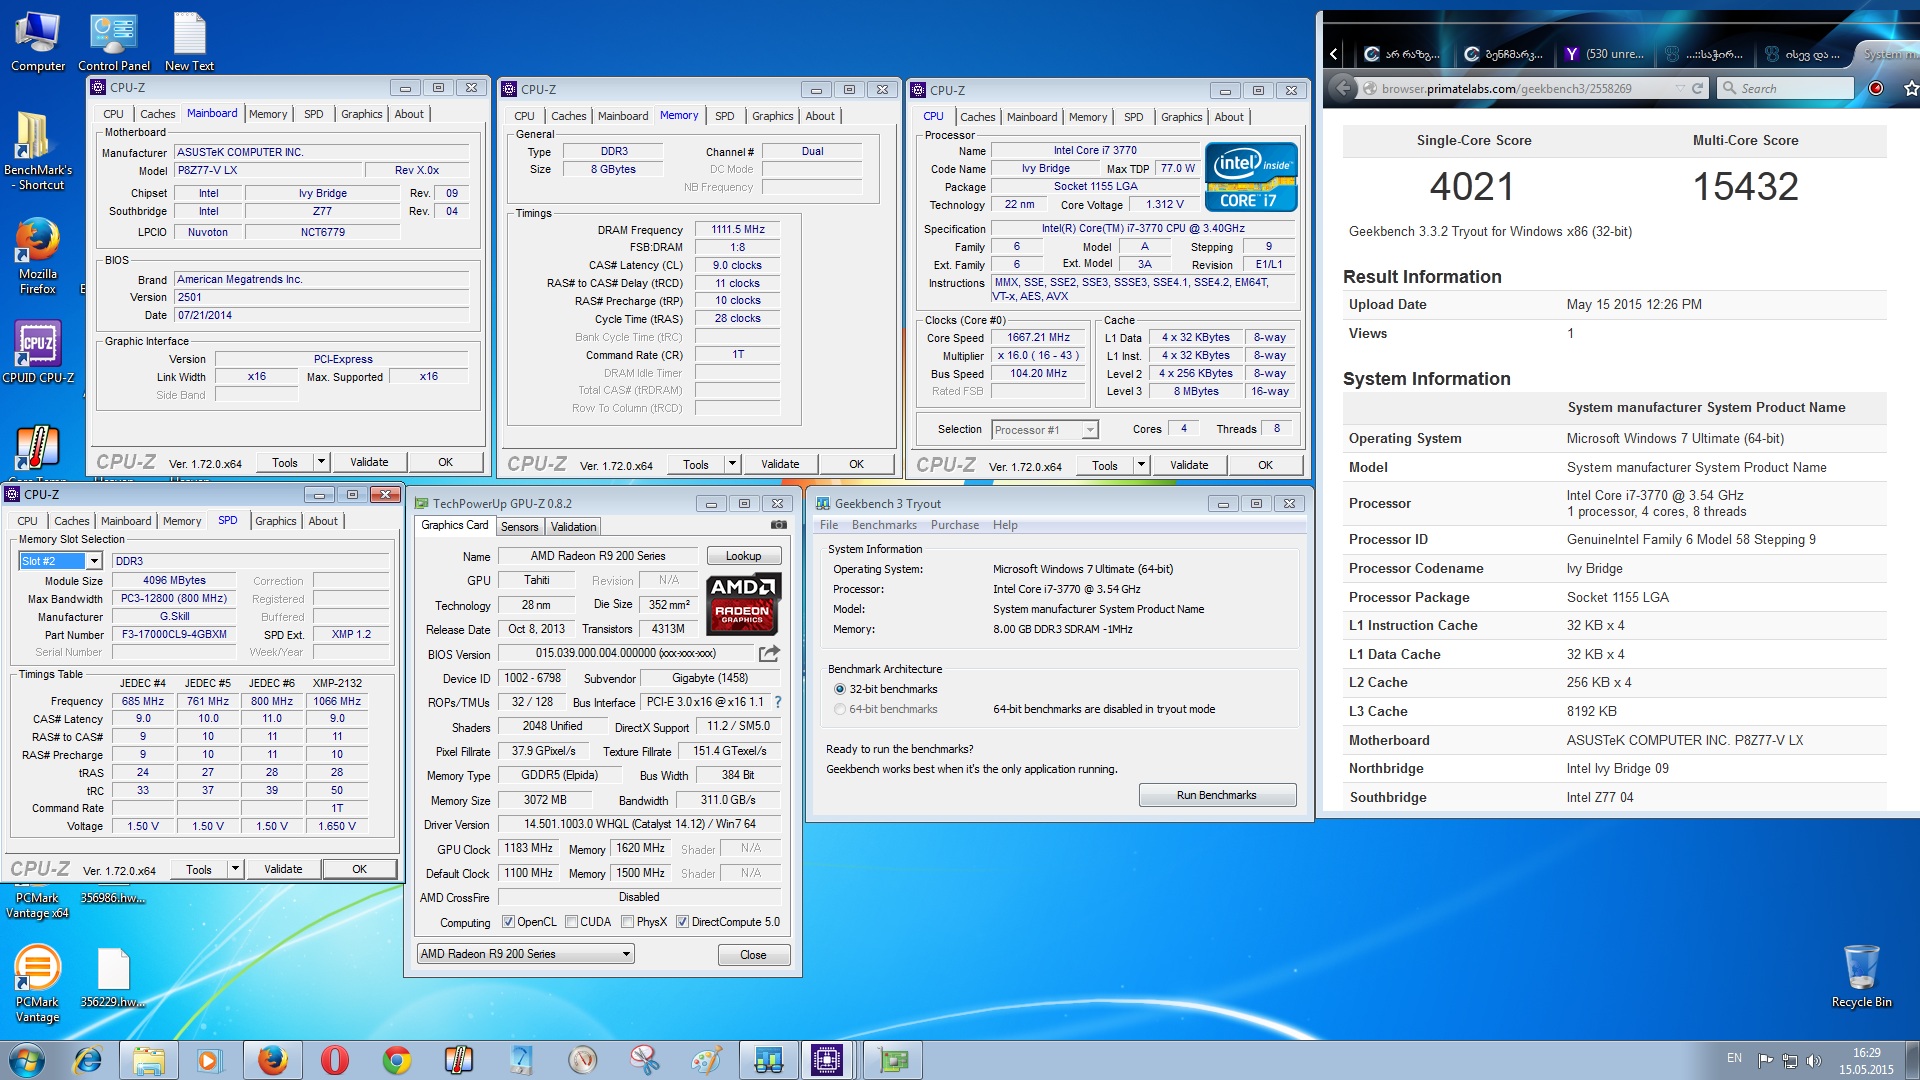The image size is (1920, 1080).
Task: Open the Caches tab in the Memory CPU-Z window
Action: (568, 116)
